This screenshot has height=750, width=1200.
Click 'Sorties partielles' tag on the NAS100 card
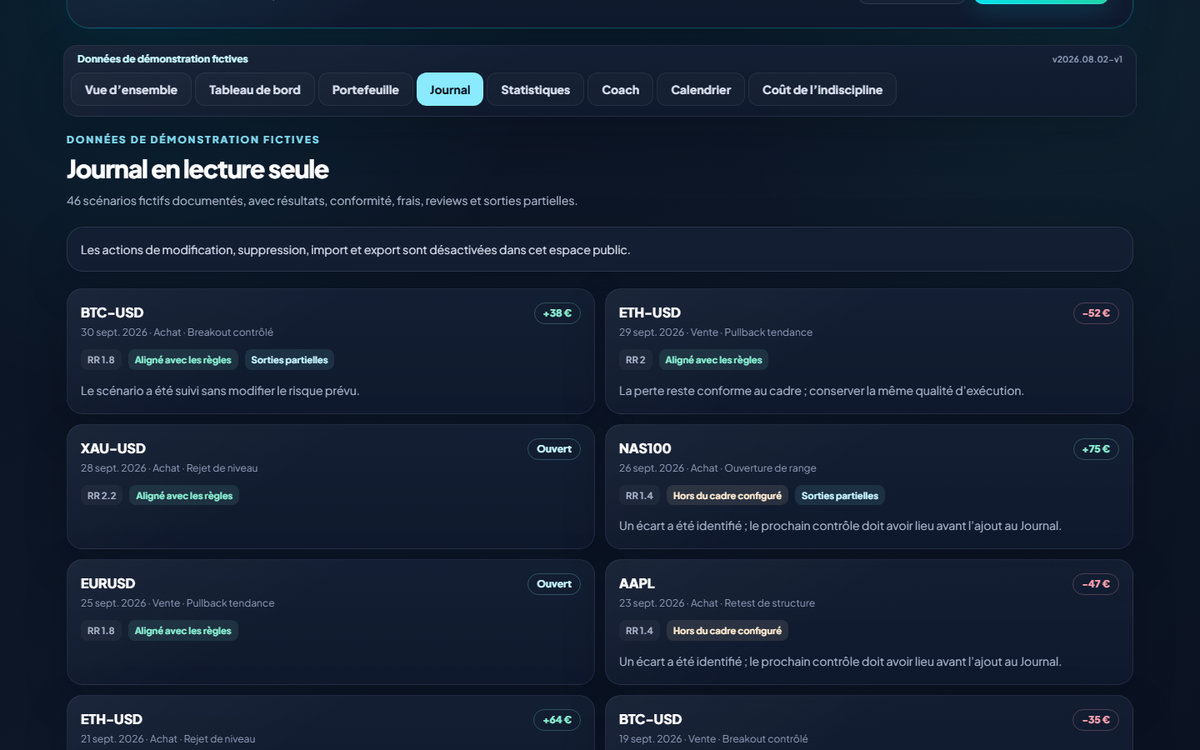(840, 495)
